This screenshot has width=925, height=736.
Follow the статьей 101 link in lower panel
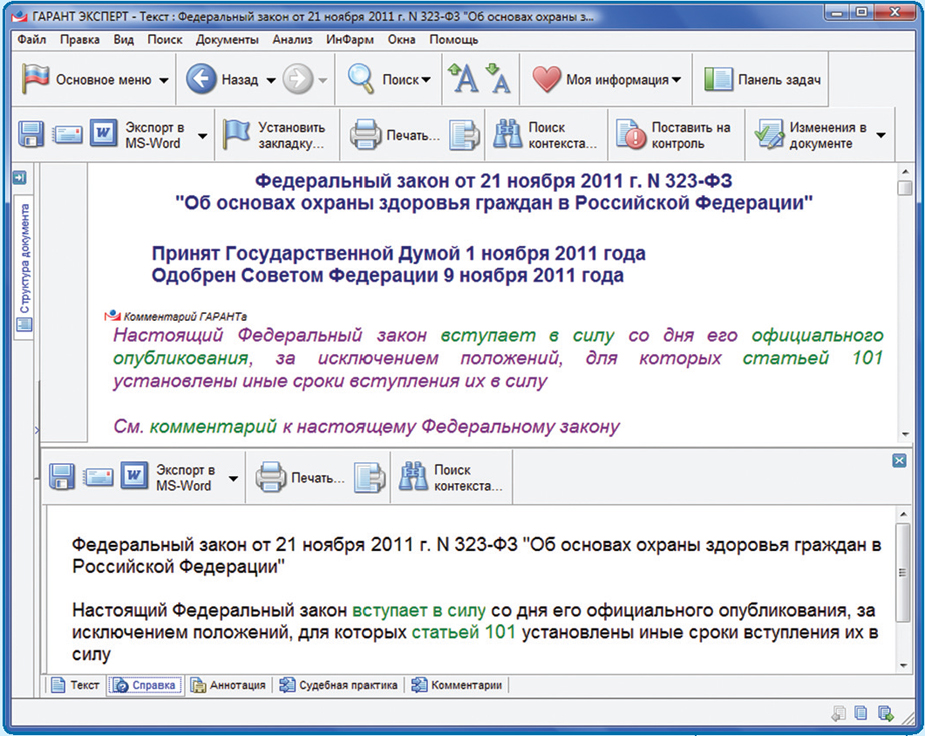tap(447, 632)
